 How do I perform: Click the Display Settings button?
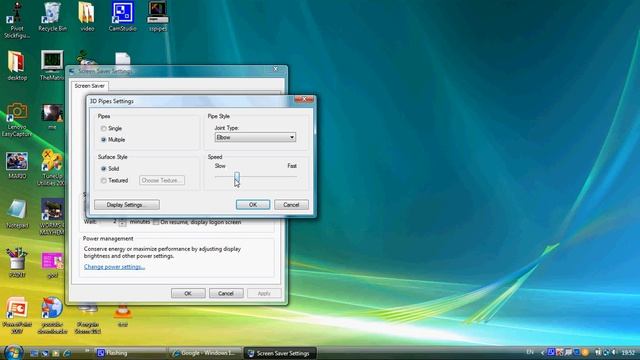127,205
